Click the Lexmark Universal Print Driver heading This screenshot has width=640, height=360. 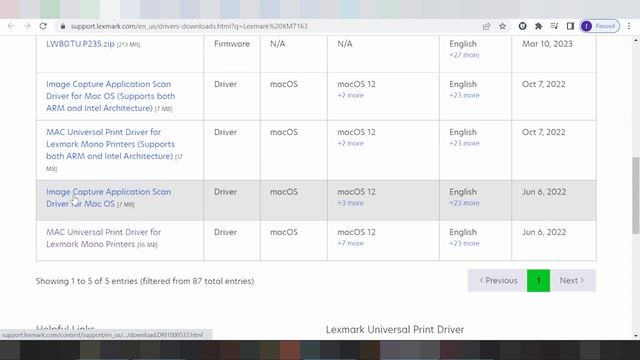(395, 329)
